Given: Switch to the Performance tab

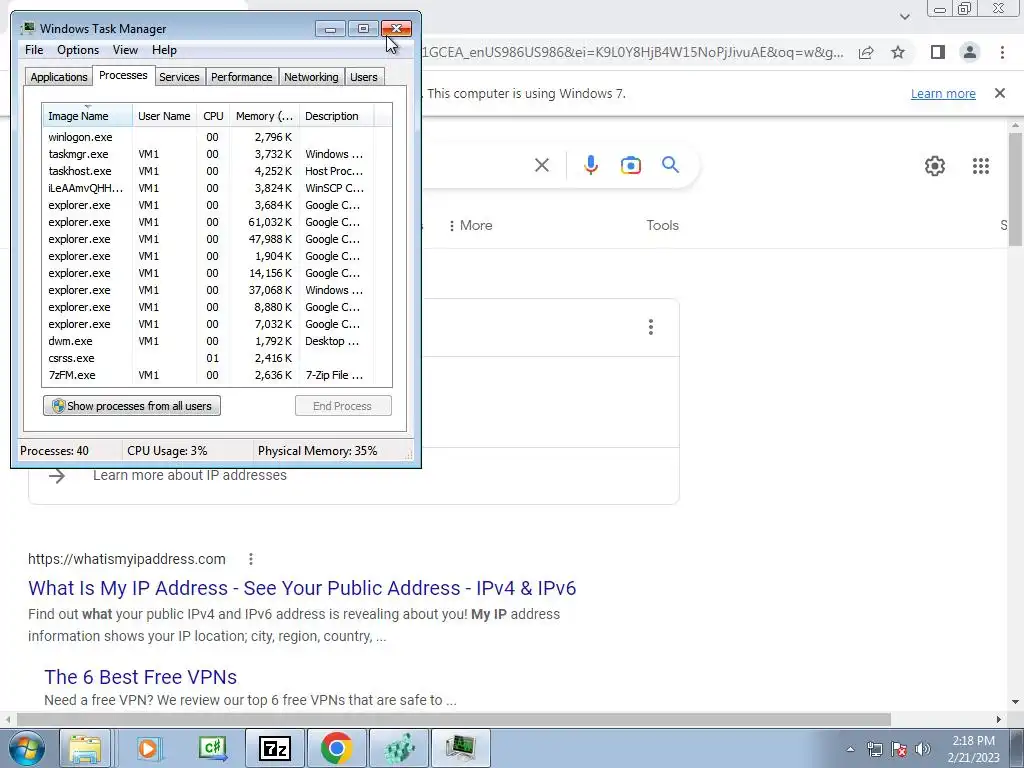Looking at the screenshot, I should 241,77.
